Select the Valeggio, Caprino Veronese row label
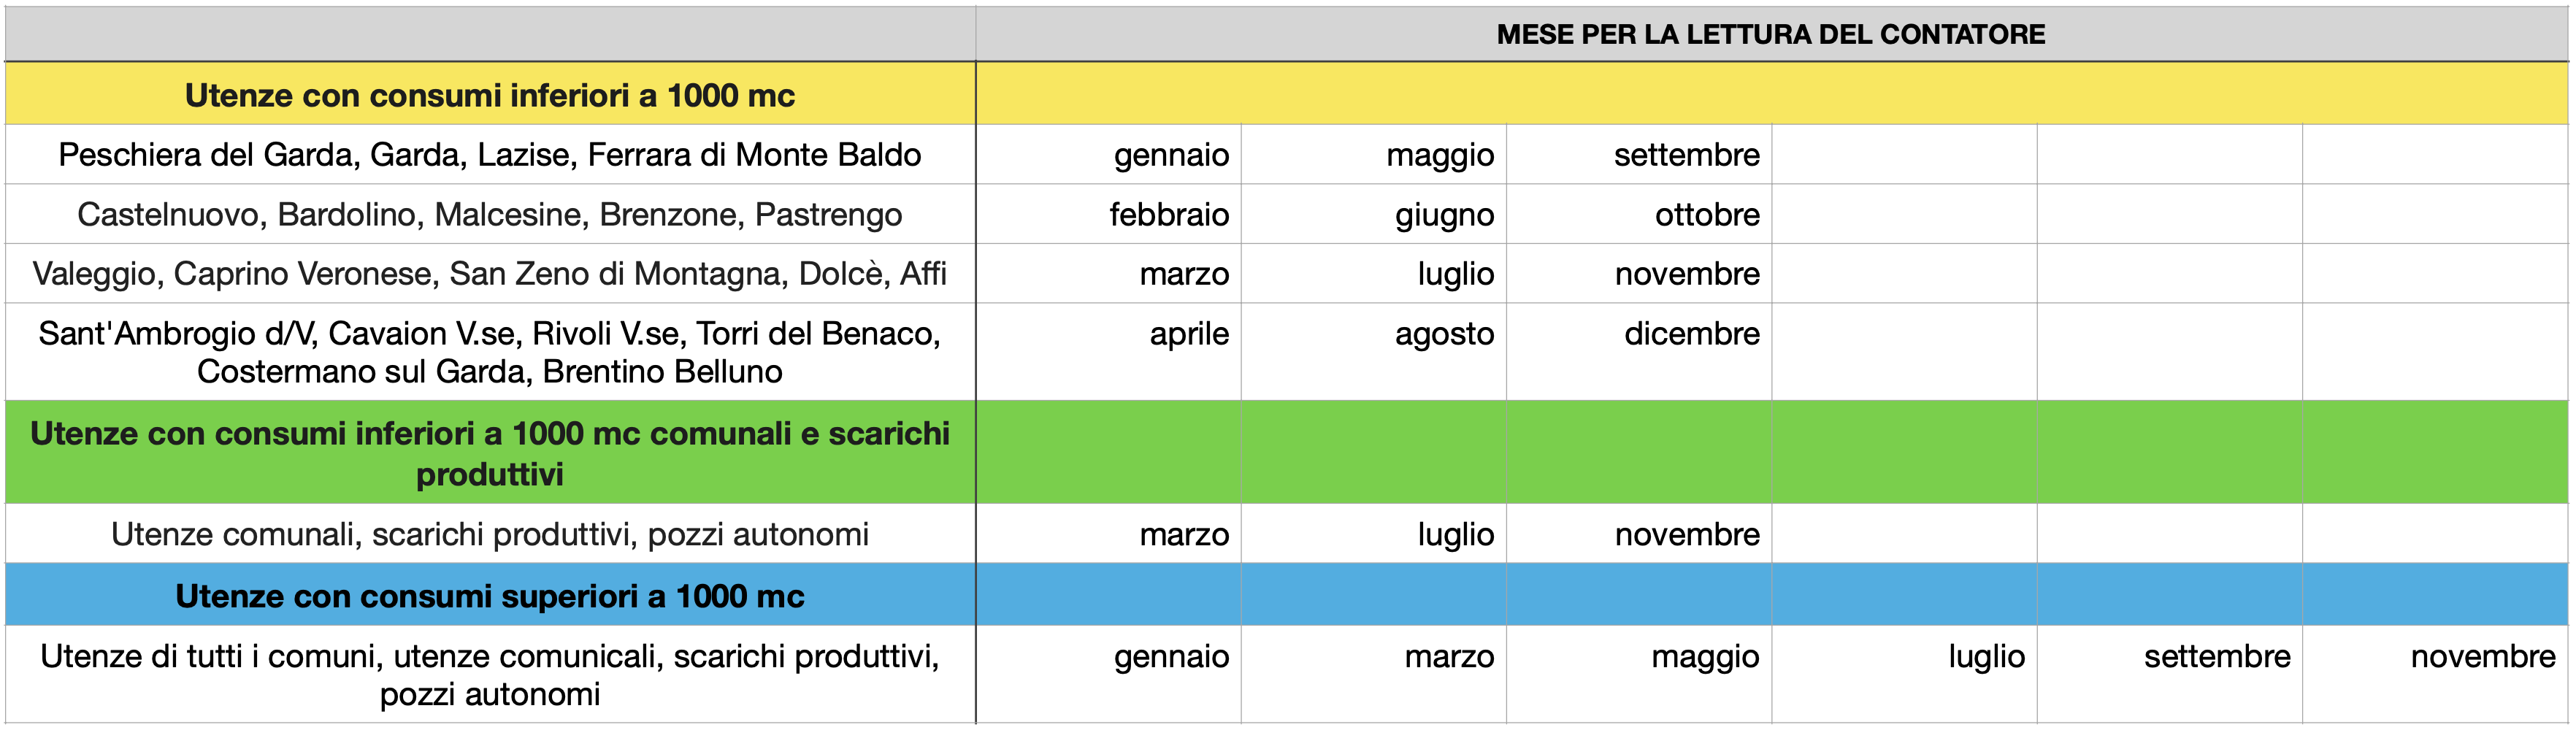The image size is (2576, 730). click(489, 273)
